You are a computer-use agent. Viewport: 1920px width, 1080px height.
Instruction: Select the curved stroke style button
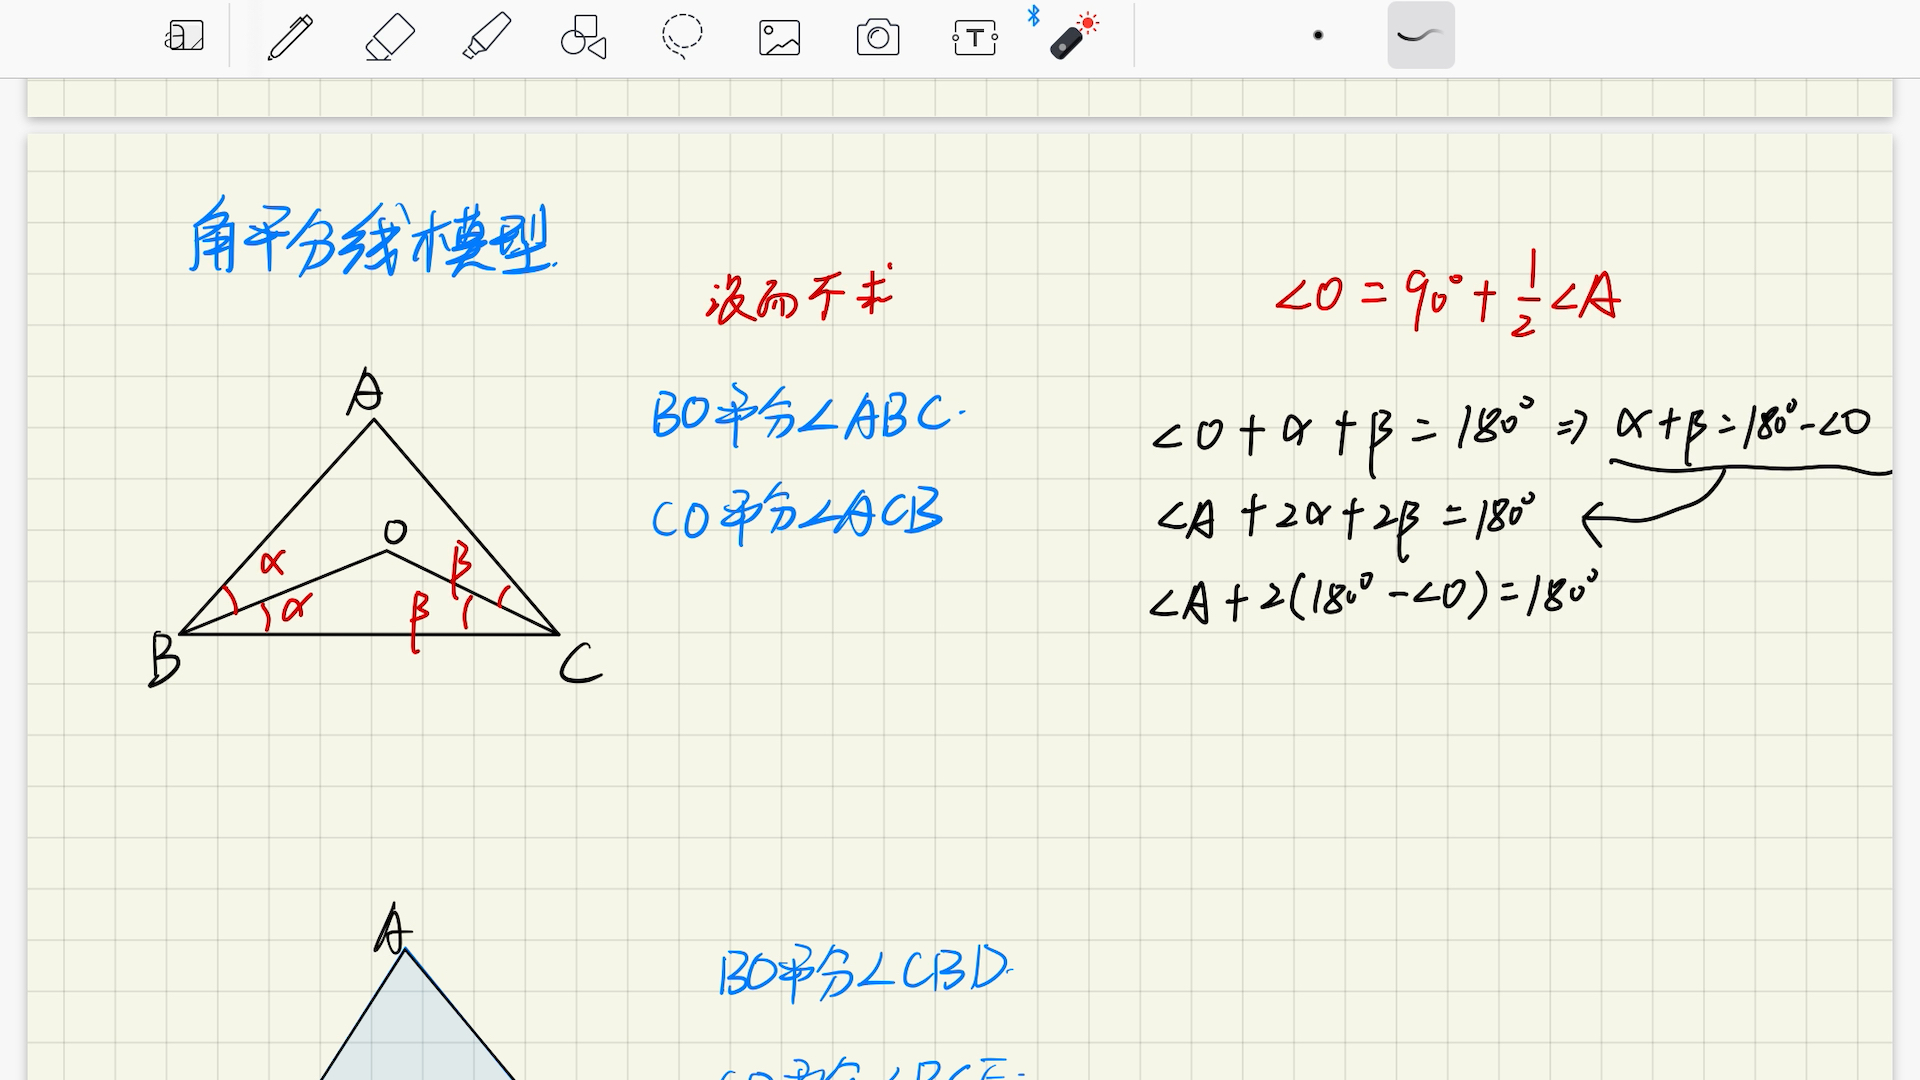click(x=1420, y=36)
